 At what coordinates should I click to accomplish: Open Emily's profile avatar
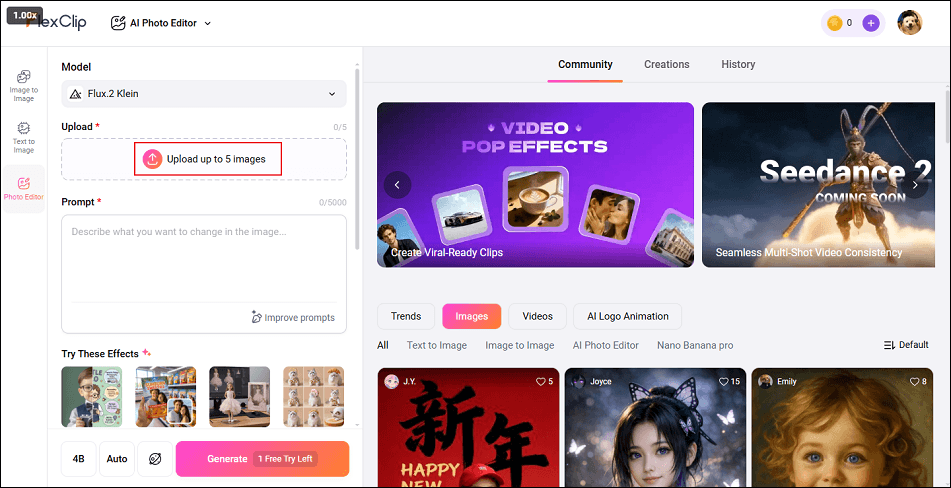point(766,381)
